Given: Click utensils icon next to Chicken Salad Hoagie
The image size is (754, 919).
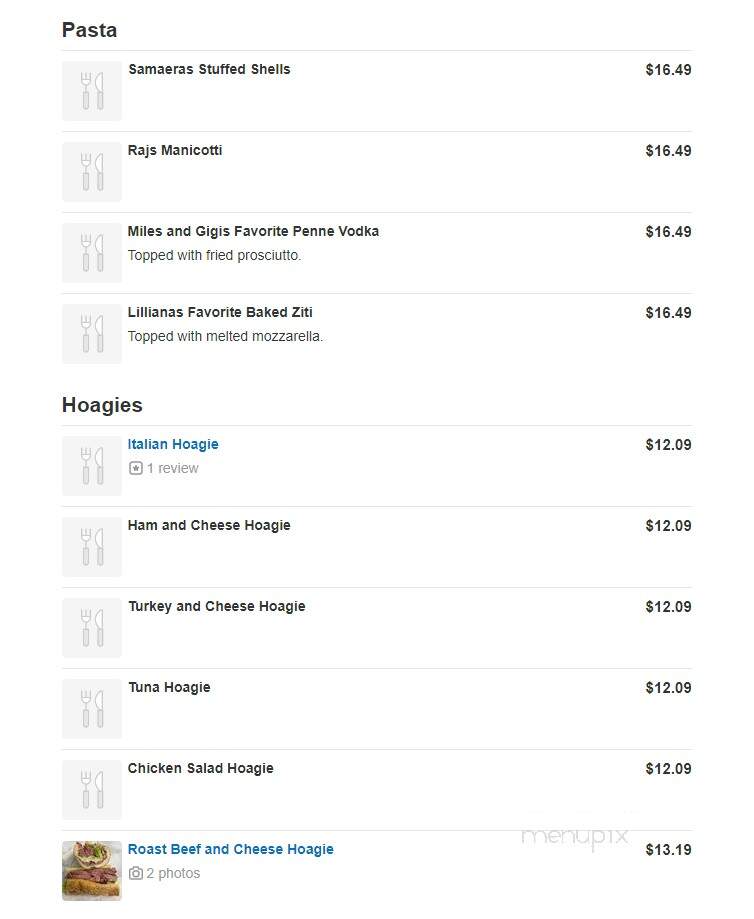Looking at the screenshot, I should tap(92, 789).
